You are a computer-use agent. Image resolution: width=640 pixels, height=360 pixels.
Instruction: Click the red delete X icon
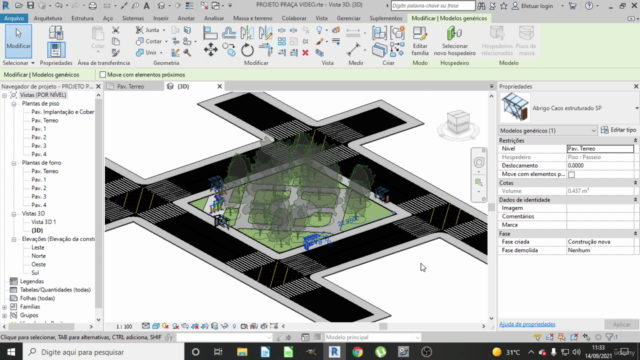tap(305, 52)
